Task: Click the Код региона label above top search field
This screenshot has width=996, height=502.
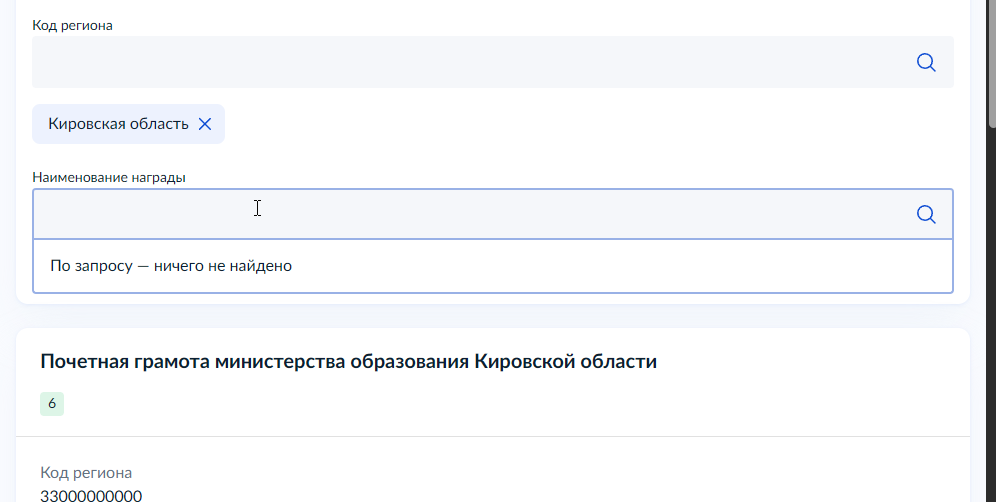Action: [72, 25]
